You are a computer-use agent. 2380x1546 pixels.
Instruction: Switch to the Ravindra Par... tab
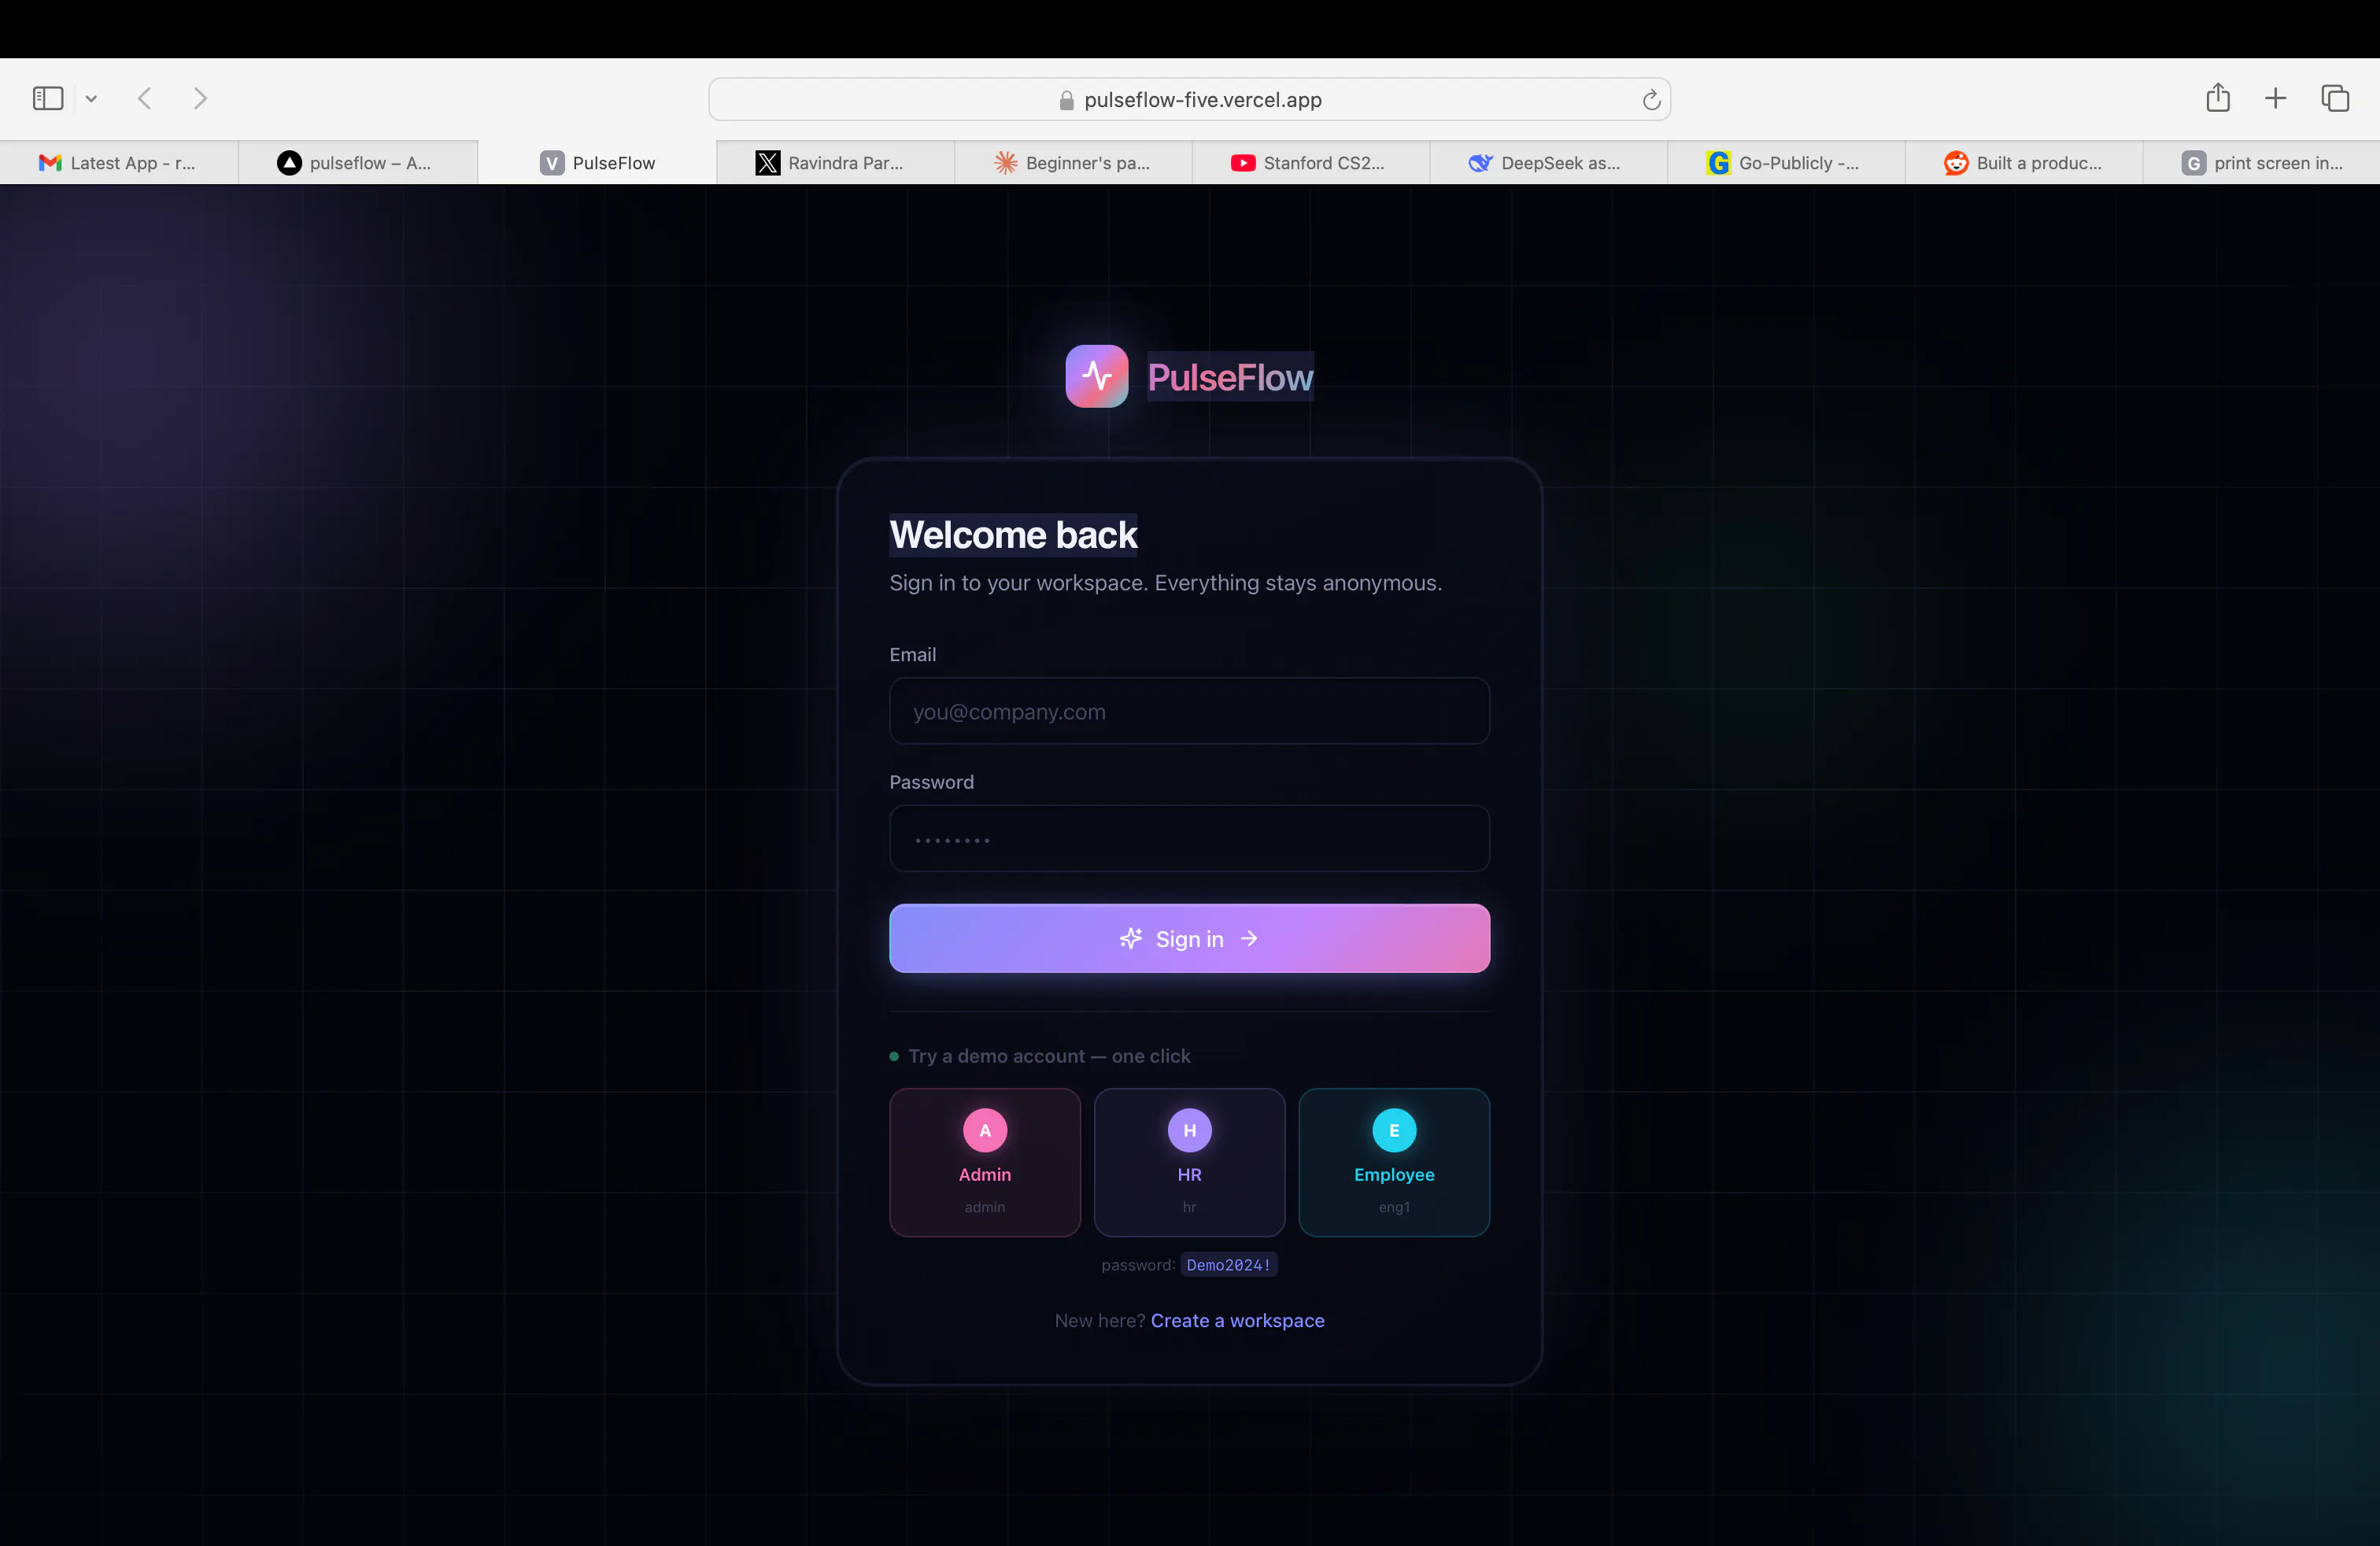tap(835, 162)
